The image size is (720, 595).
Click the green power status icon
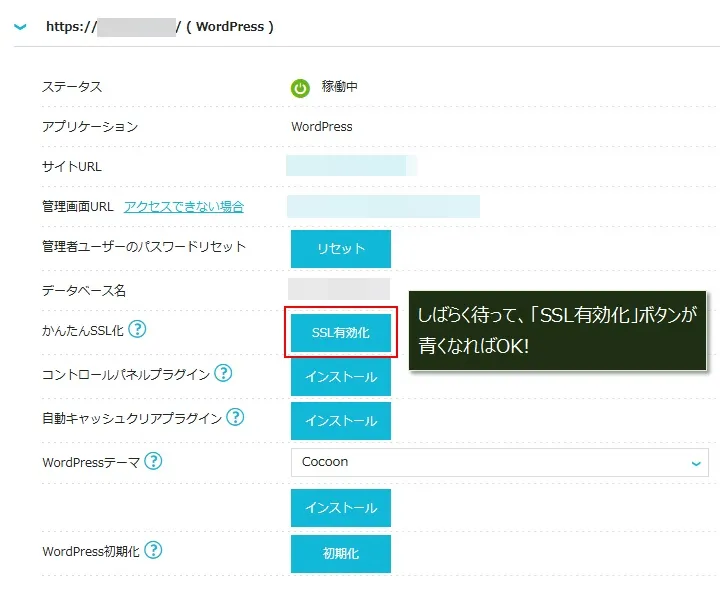(x=300, y=88)
